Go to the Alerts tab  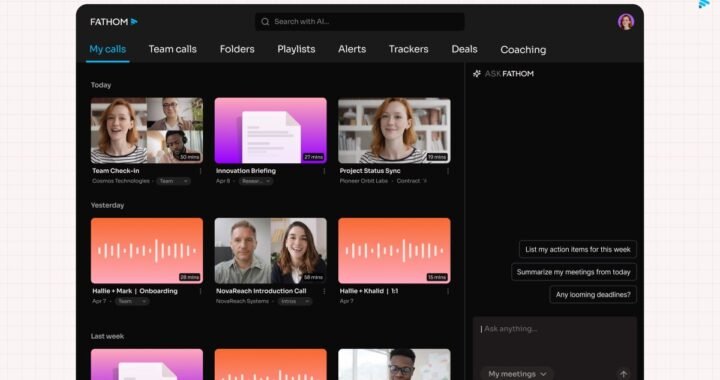(352, 49)
